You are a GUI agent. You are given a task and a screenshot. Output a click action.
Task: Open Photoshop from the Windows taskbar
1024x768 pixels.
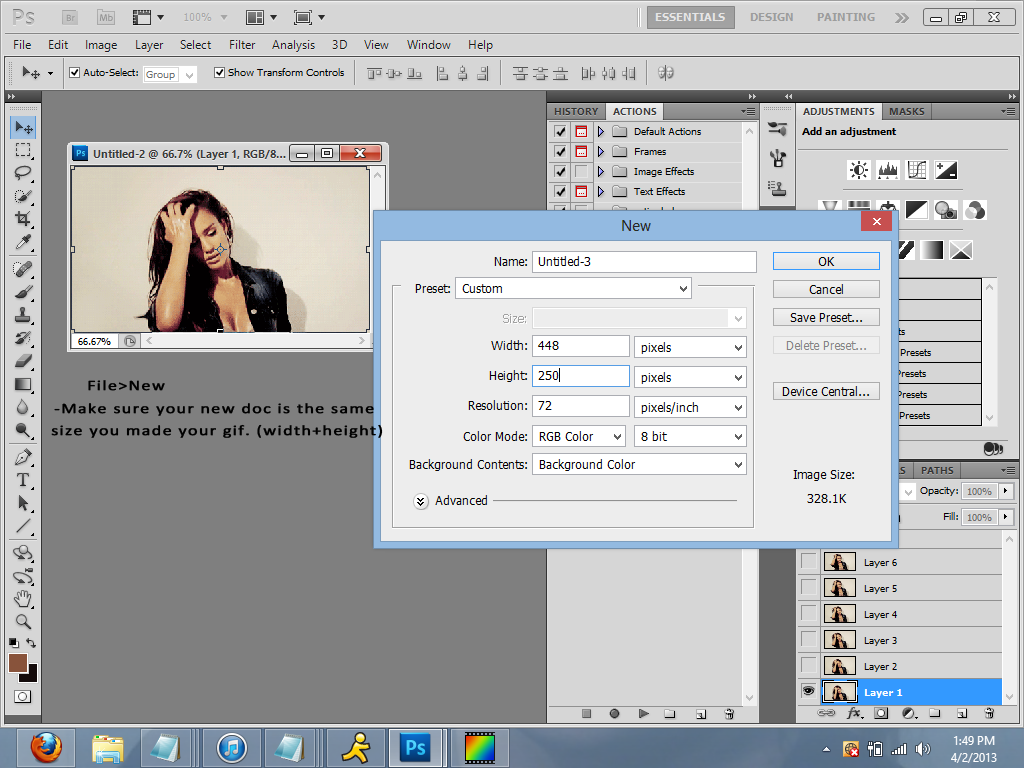414,747
